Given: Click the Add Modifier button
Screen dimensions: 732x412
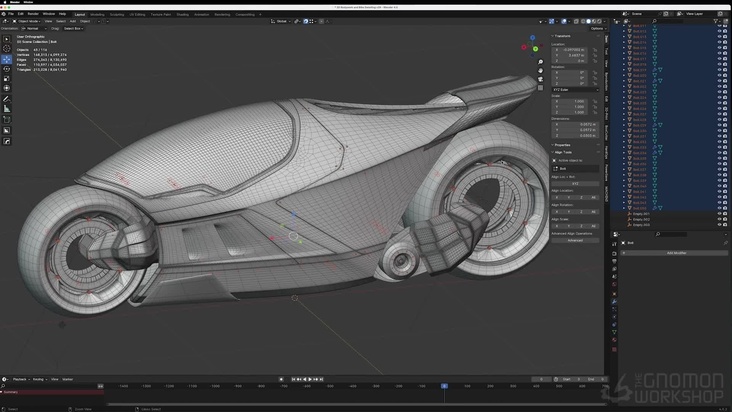Looking at the screenshot, I should [674, 253].
